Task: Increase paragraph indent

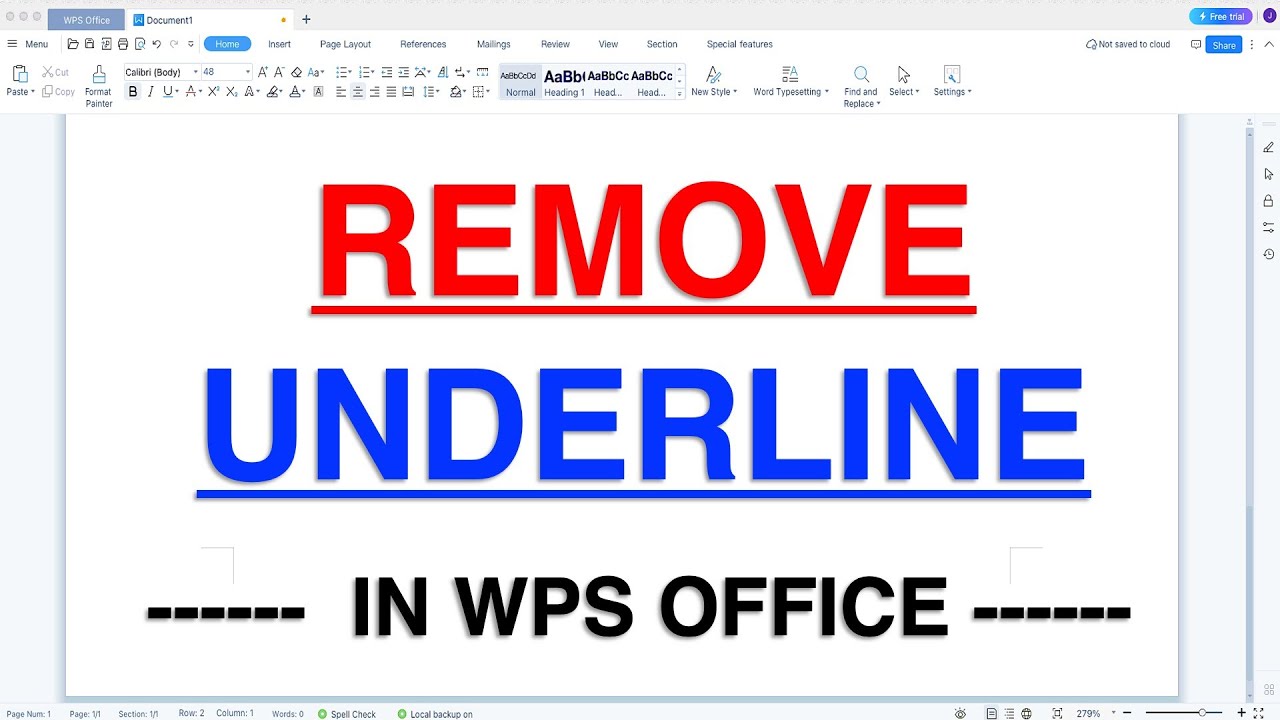Action: [x=404, y=72]
